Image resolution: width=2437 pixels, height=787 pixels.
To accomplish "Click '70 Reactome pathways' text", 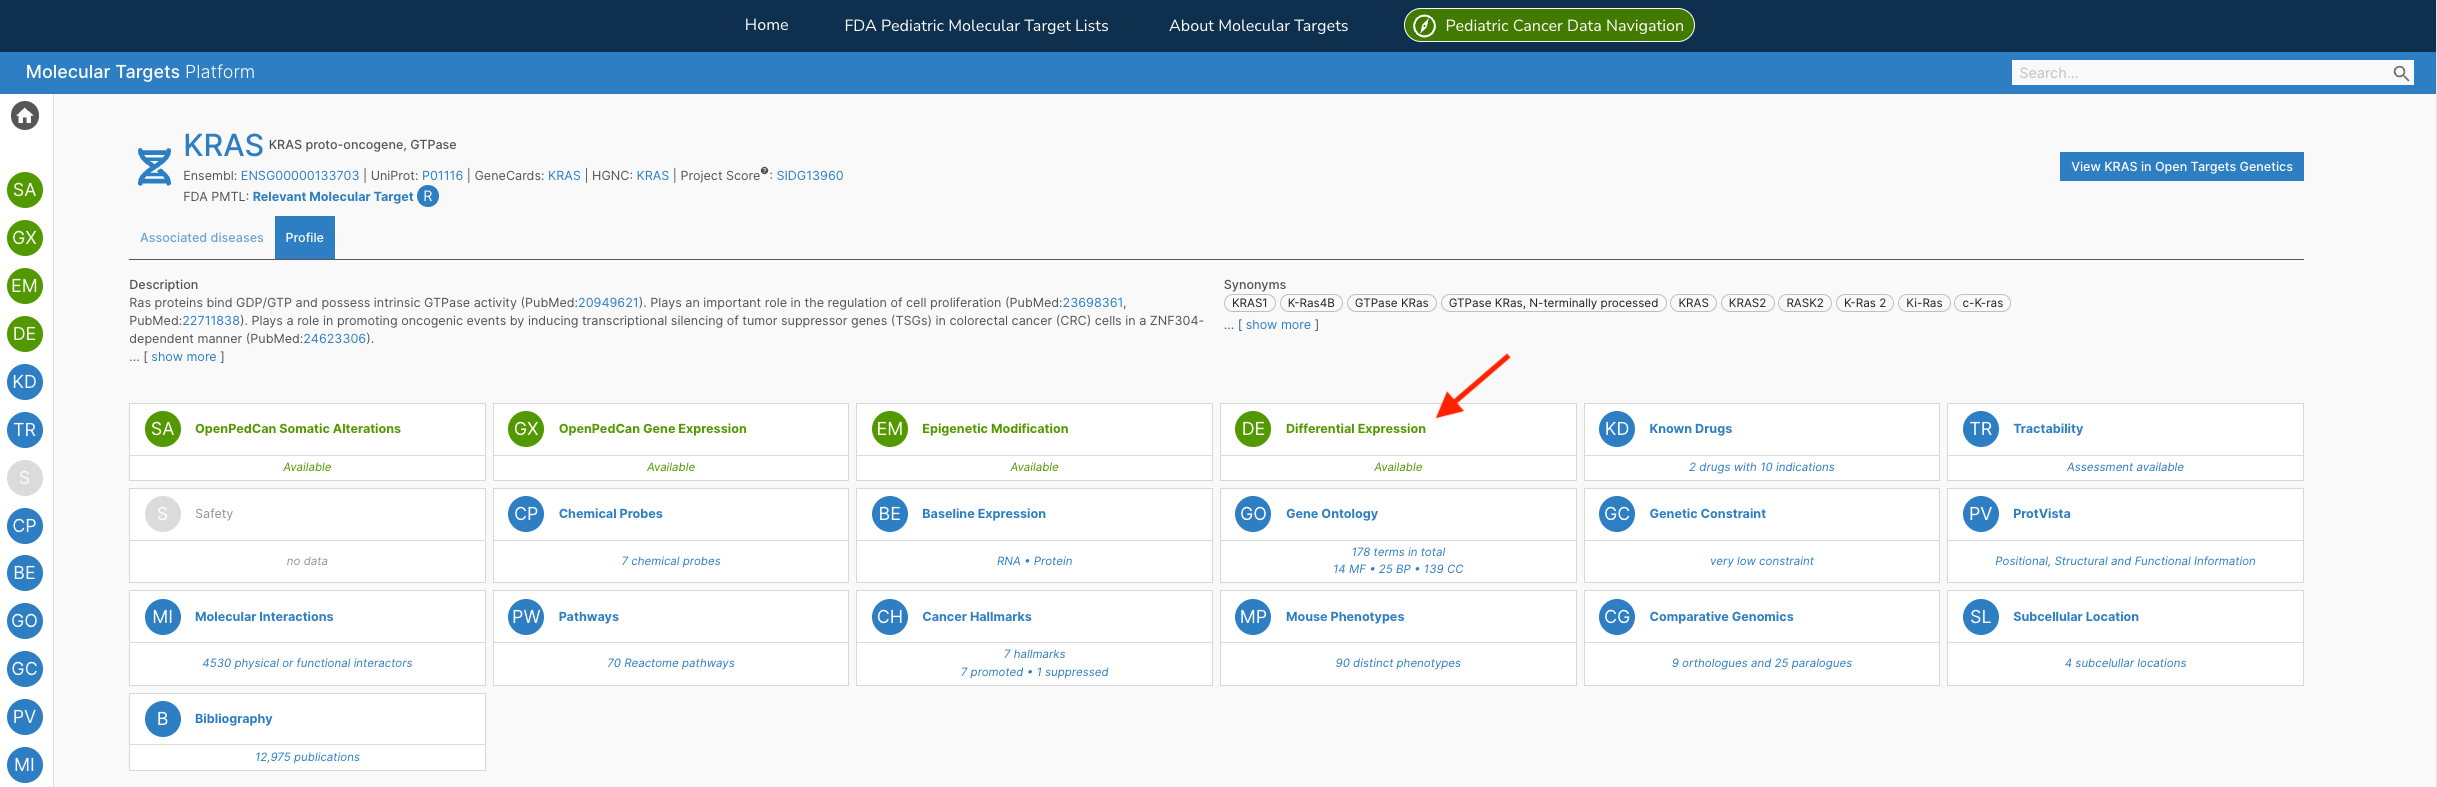I will point(671,663).
